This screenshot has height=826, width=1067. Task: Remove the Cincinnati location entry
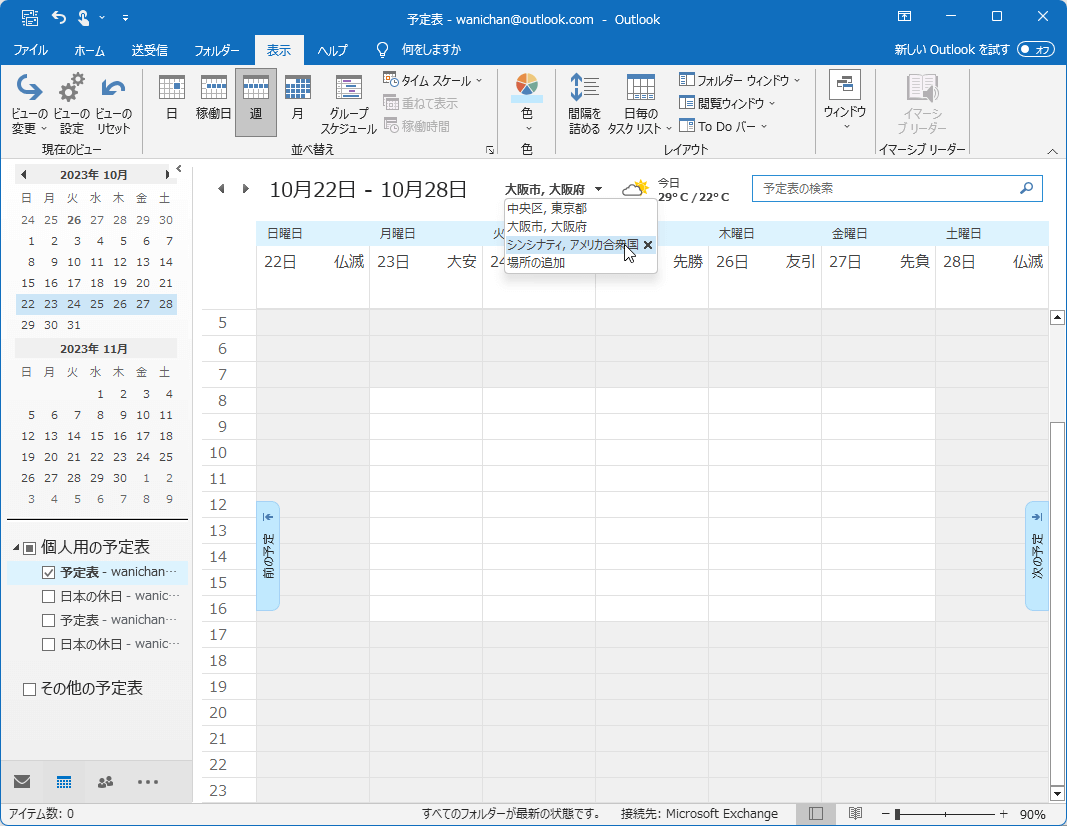[648, 245]
